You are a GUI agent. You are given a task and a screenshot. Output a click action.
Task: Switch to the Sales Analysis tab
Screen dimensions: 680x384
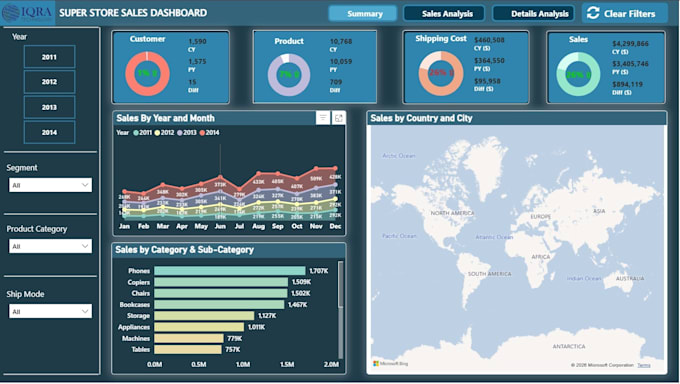click(x=445, y=13)
